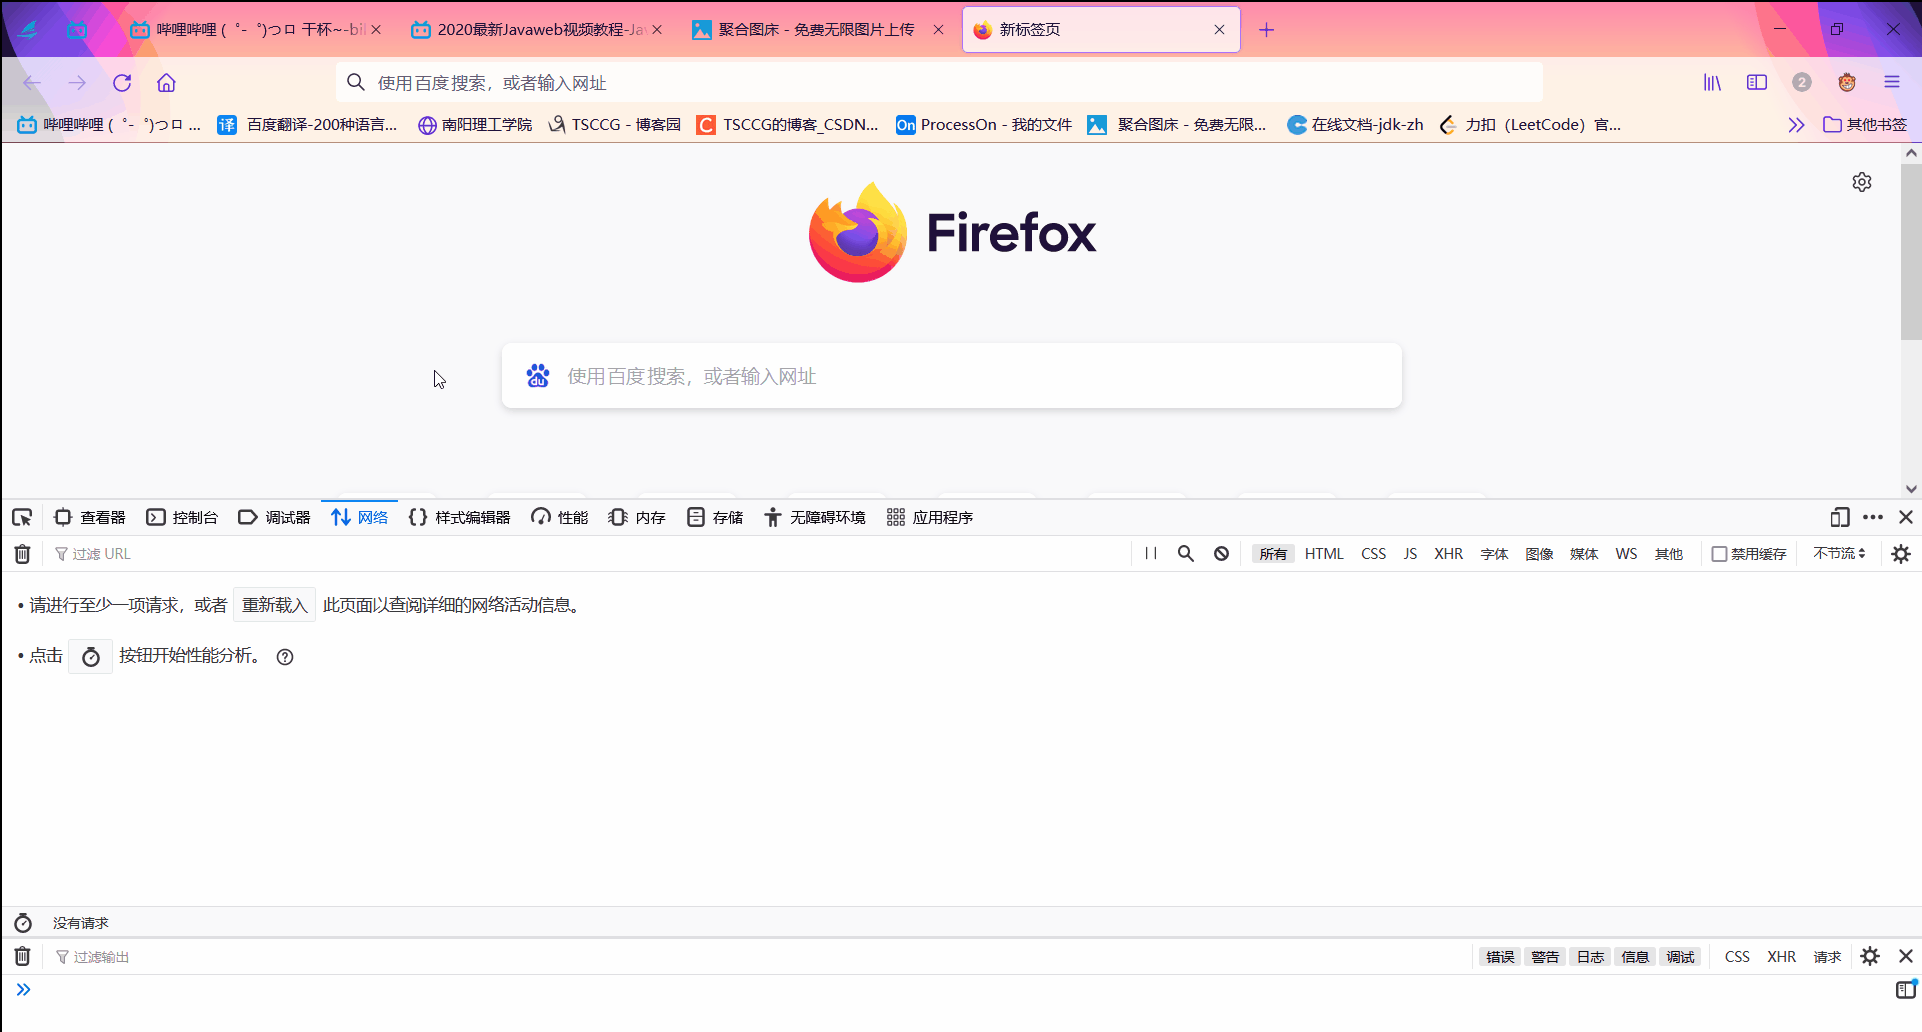1922x1032 pixels.
Task: Toggle the 错误 console filter
Action: pyautogui.click(x=1500, y=957)
